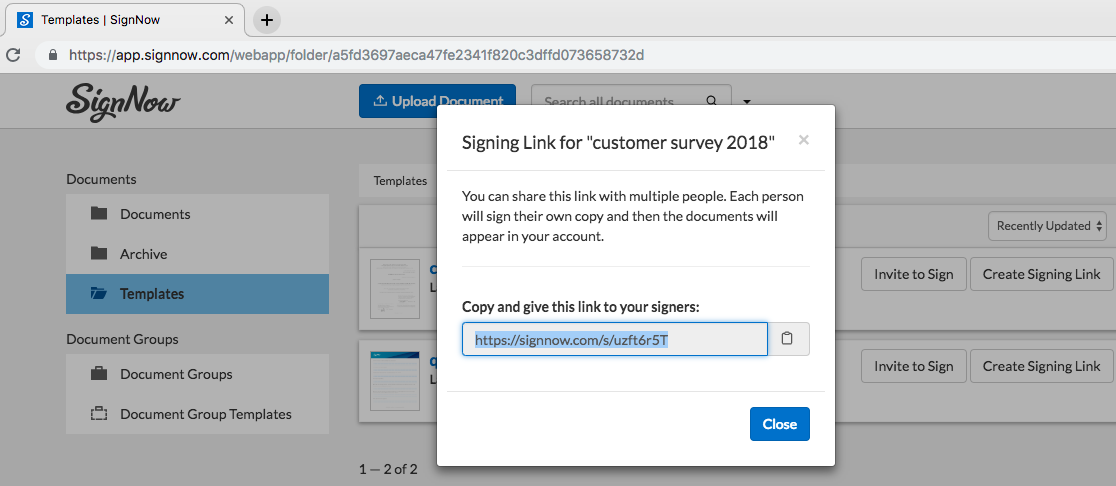Open a new browser tab
1116x486 pixels.
[x=267, y=20]
